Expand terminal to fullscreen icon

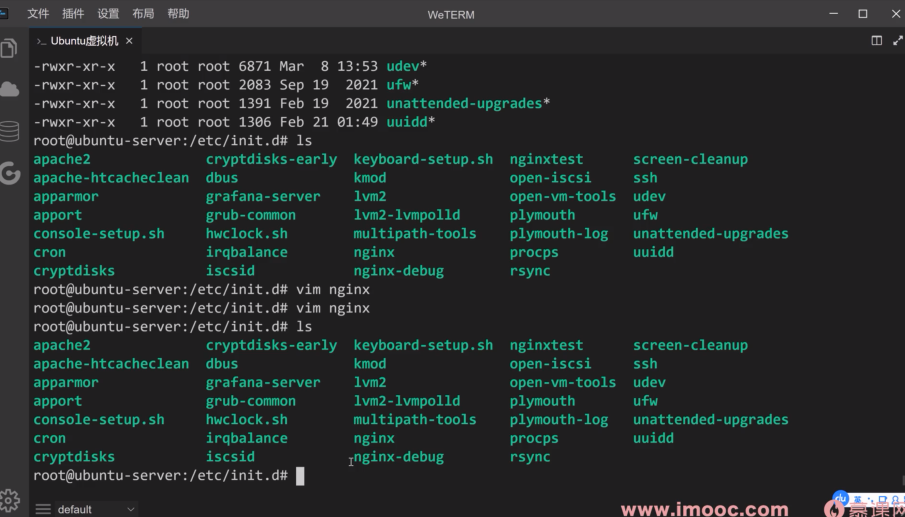click(x=897, y=40)
